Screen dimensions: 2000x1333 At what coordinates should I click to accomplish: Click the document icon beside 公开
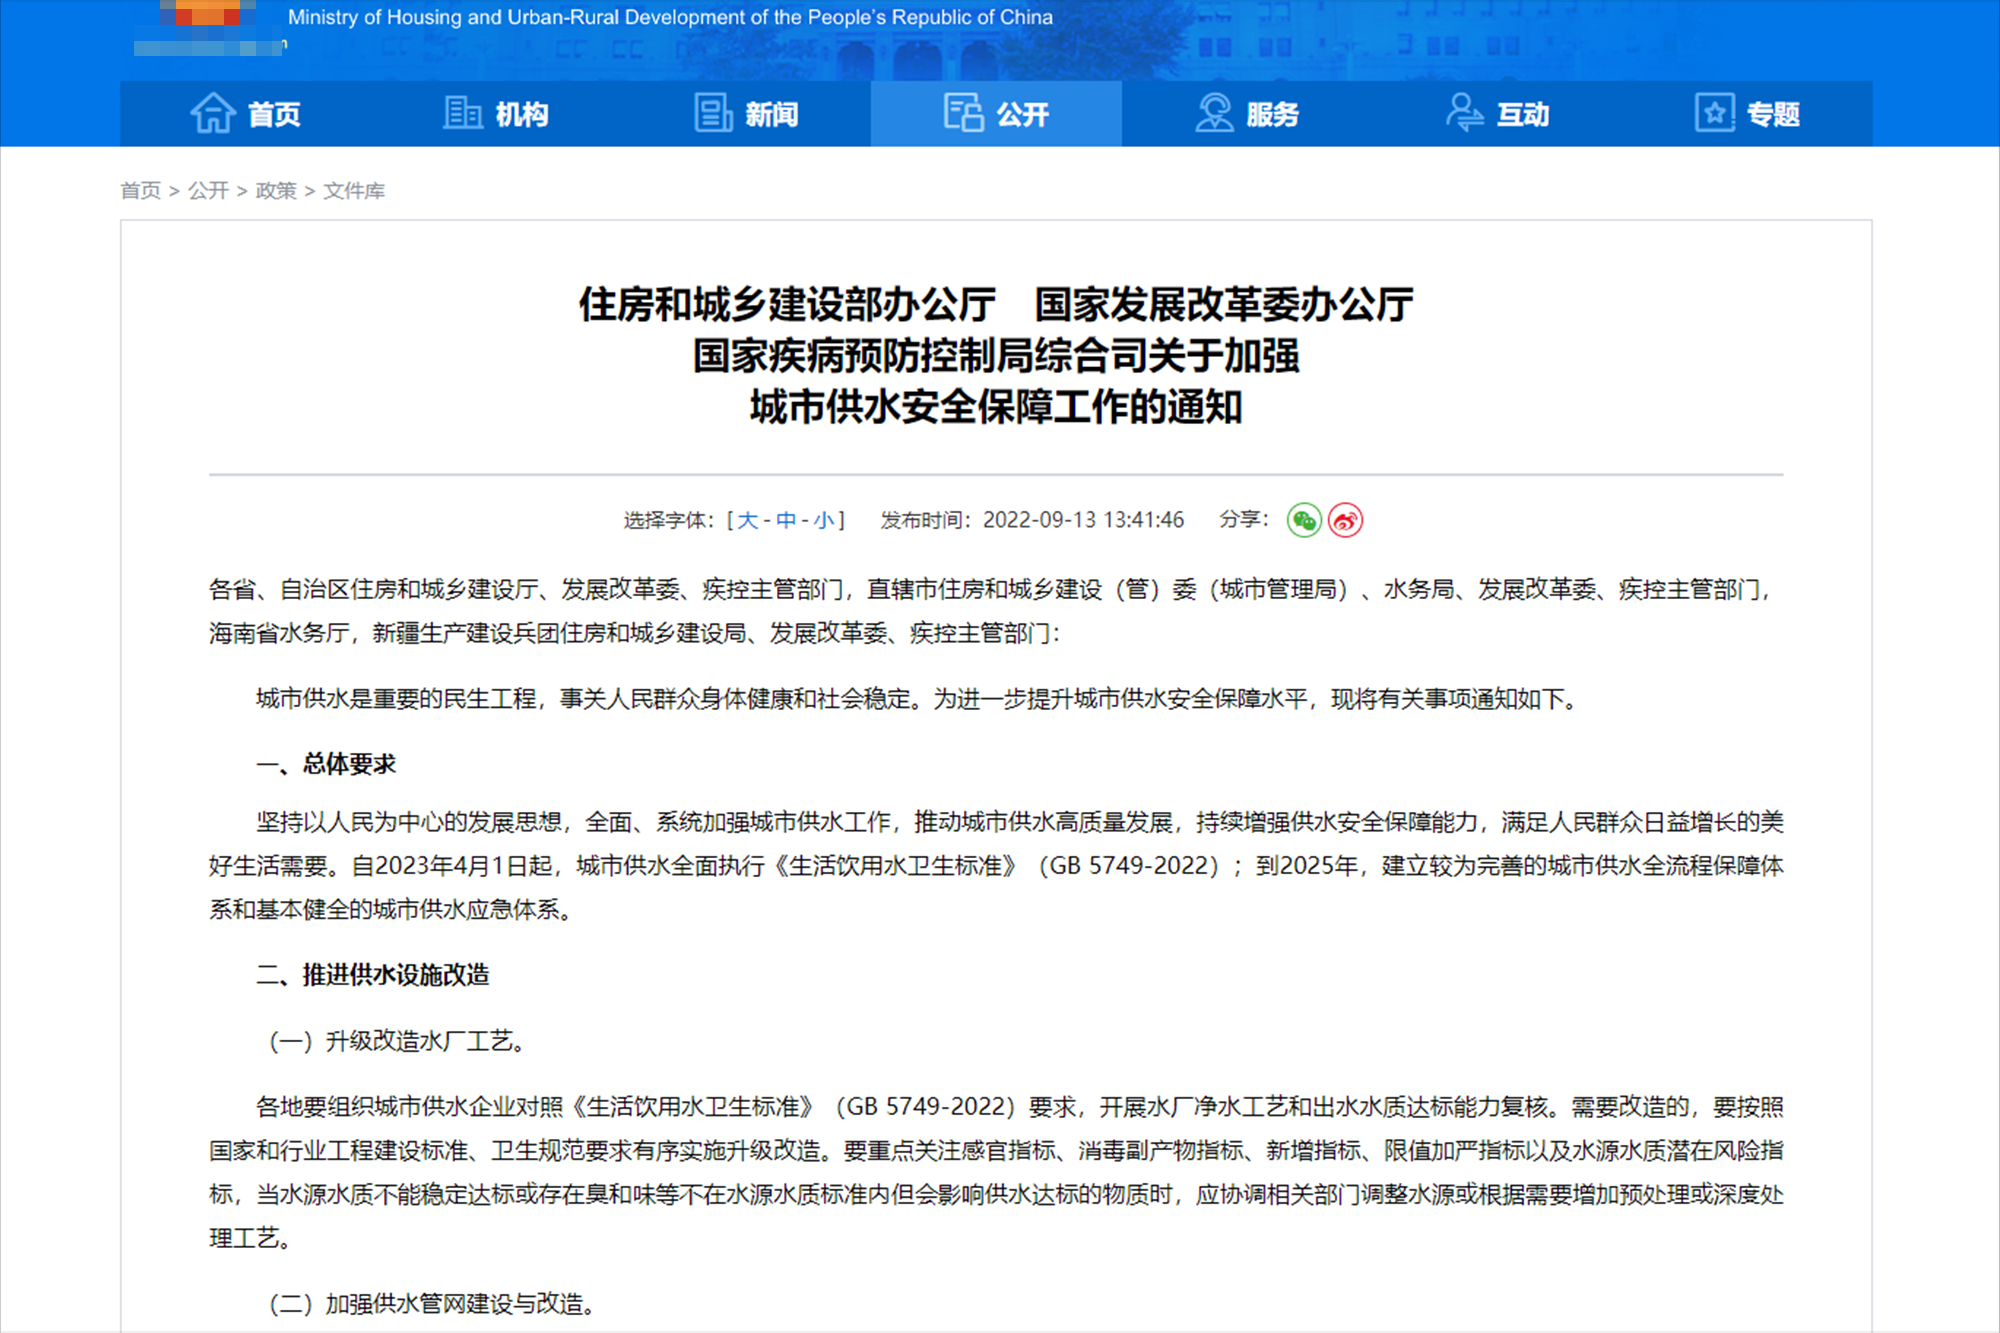tap(964, 113)
